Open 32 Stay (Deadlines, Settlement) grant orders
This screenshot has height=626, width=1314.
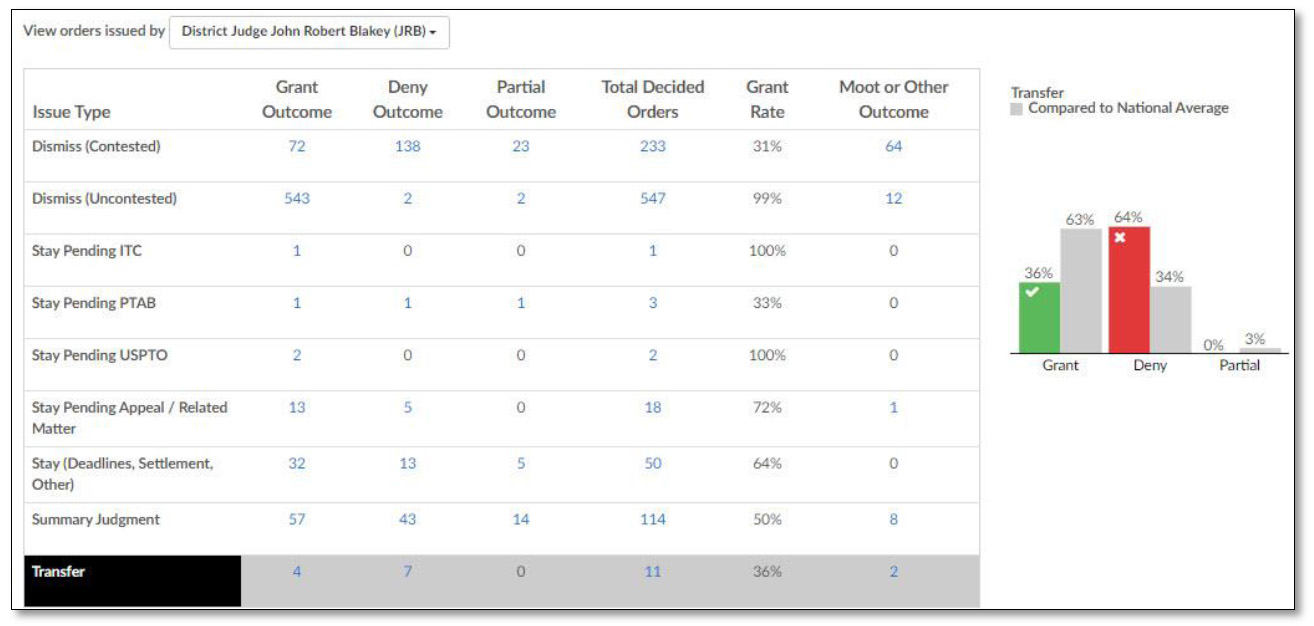[297, 464]
